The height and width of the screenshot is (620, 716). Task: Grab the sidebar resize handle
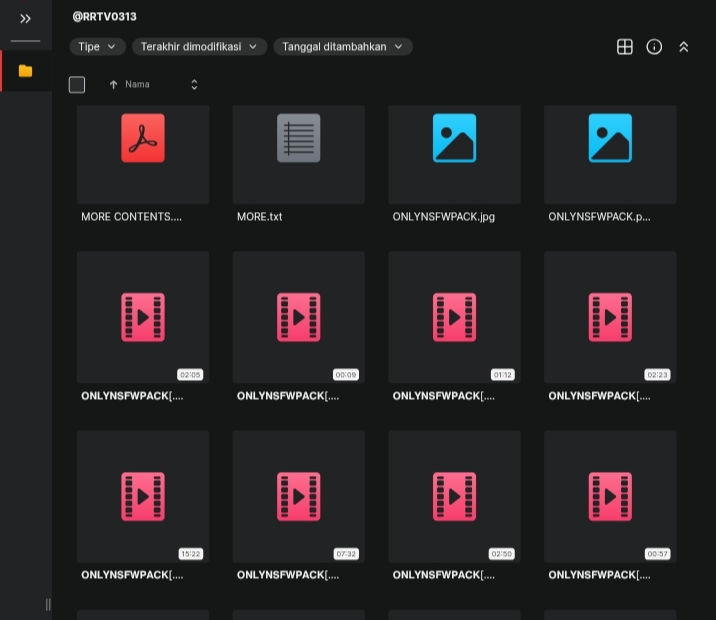pyautogui.click(x=48, y=604)
